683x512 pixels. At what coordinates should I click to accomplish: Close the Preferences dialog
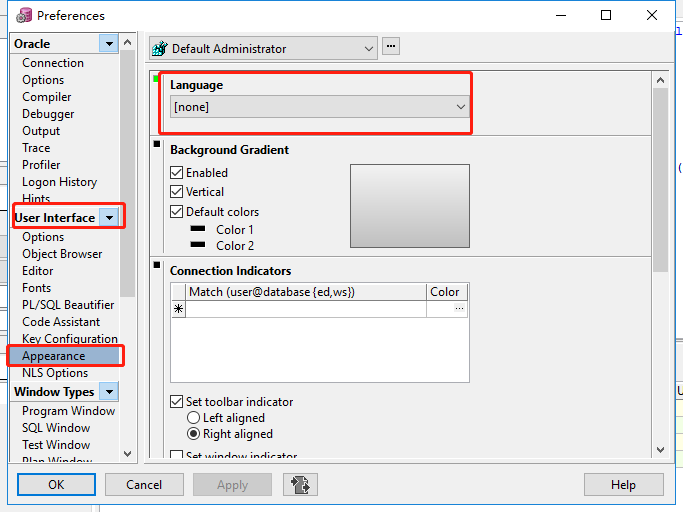point(652,15)
